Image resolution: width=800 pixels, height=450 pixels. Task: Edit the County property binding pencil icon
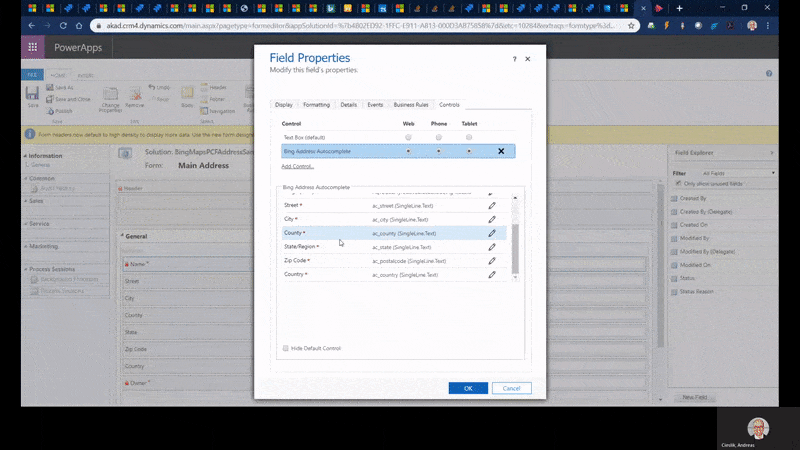(492, 233)
